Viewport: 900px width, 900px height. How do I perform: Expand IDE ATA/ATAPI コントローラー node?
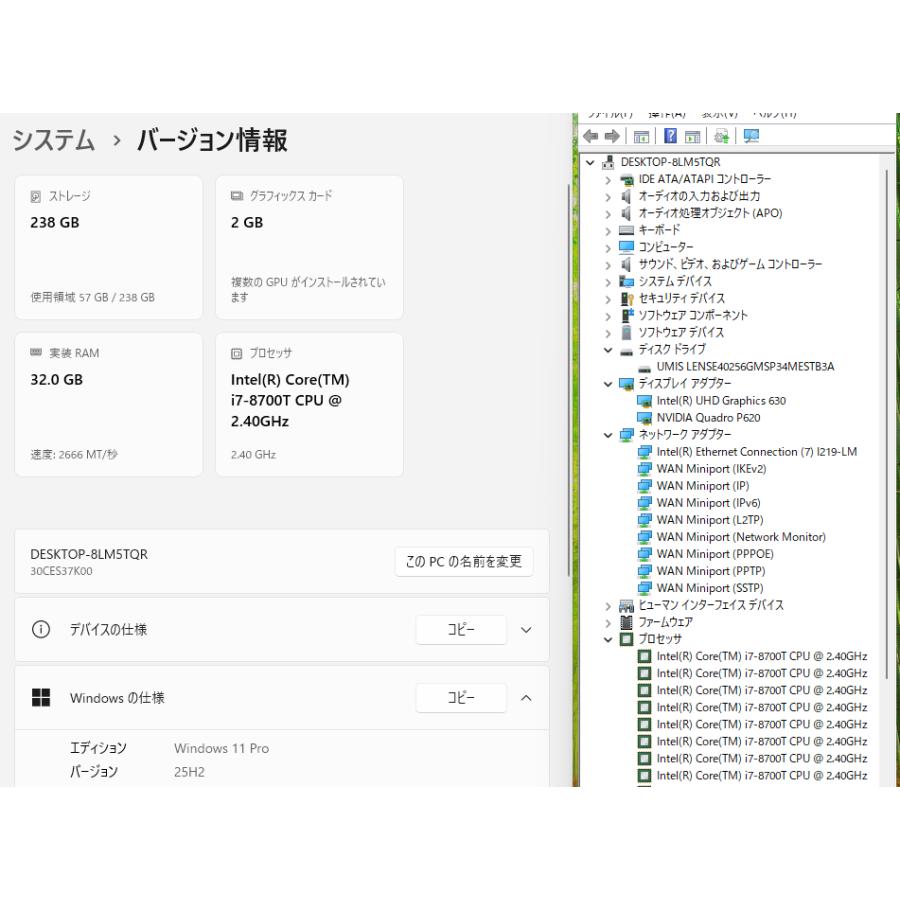608,180
